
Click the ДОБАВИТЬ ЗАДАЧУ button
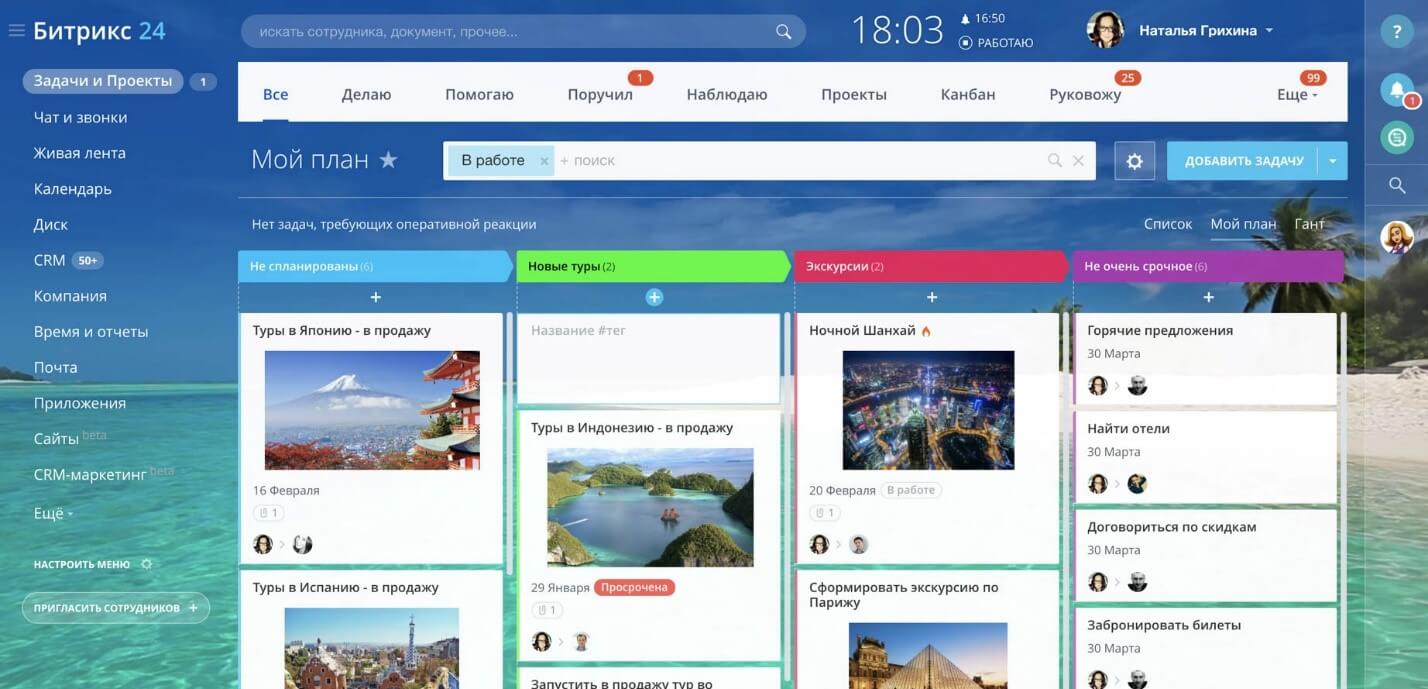point(1243,161)
